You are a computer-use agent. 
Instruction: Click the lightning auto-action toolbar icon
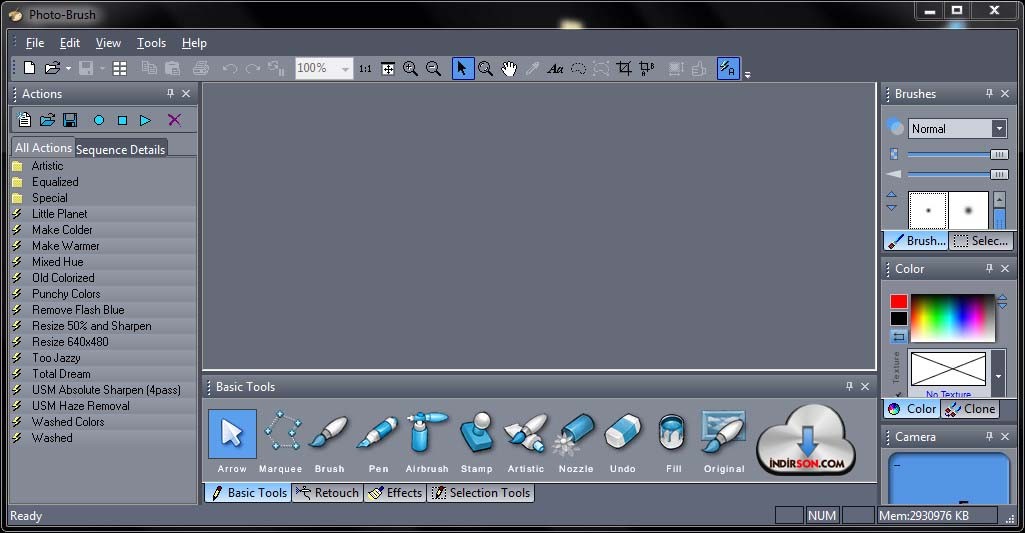pos(728,68)
